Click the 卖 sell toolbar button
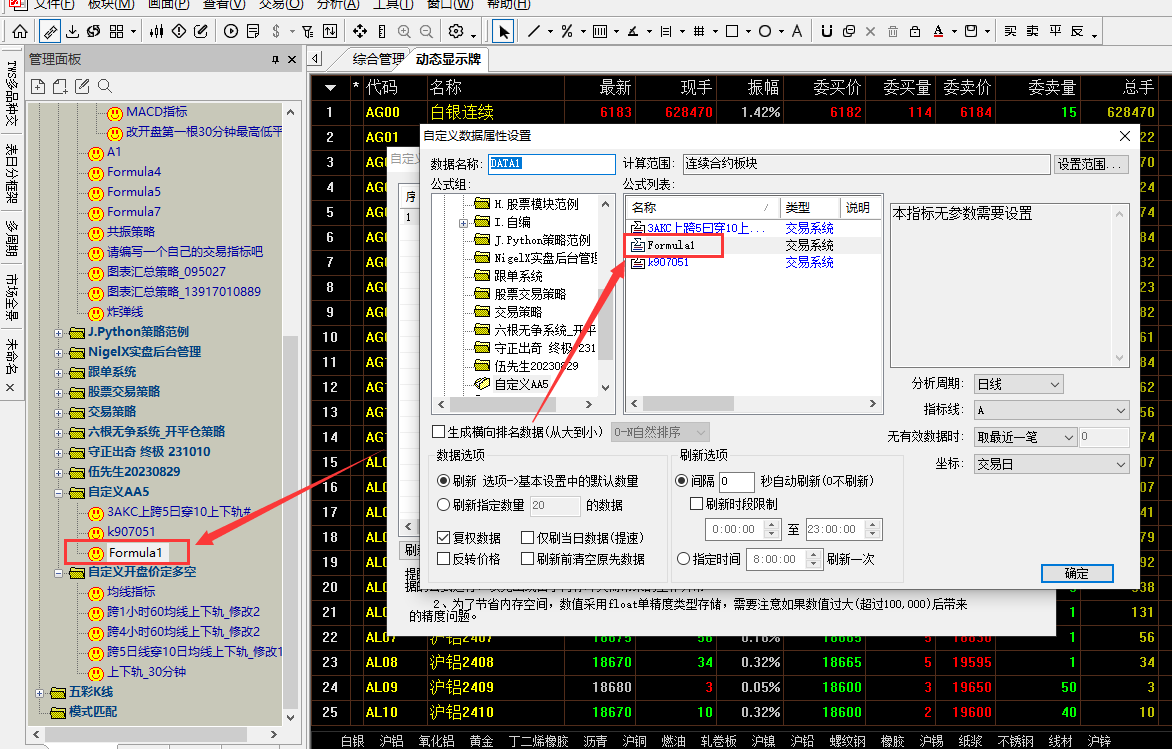This screenshot has height=749, width=1172. point(1033,31)
